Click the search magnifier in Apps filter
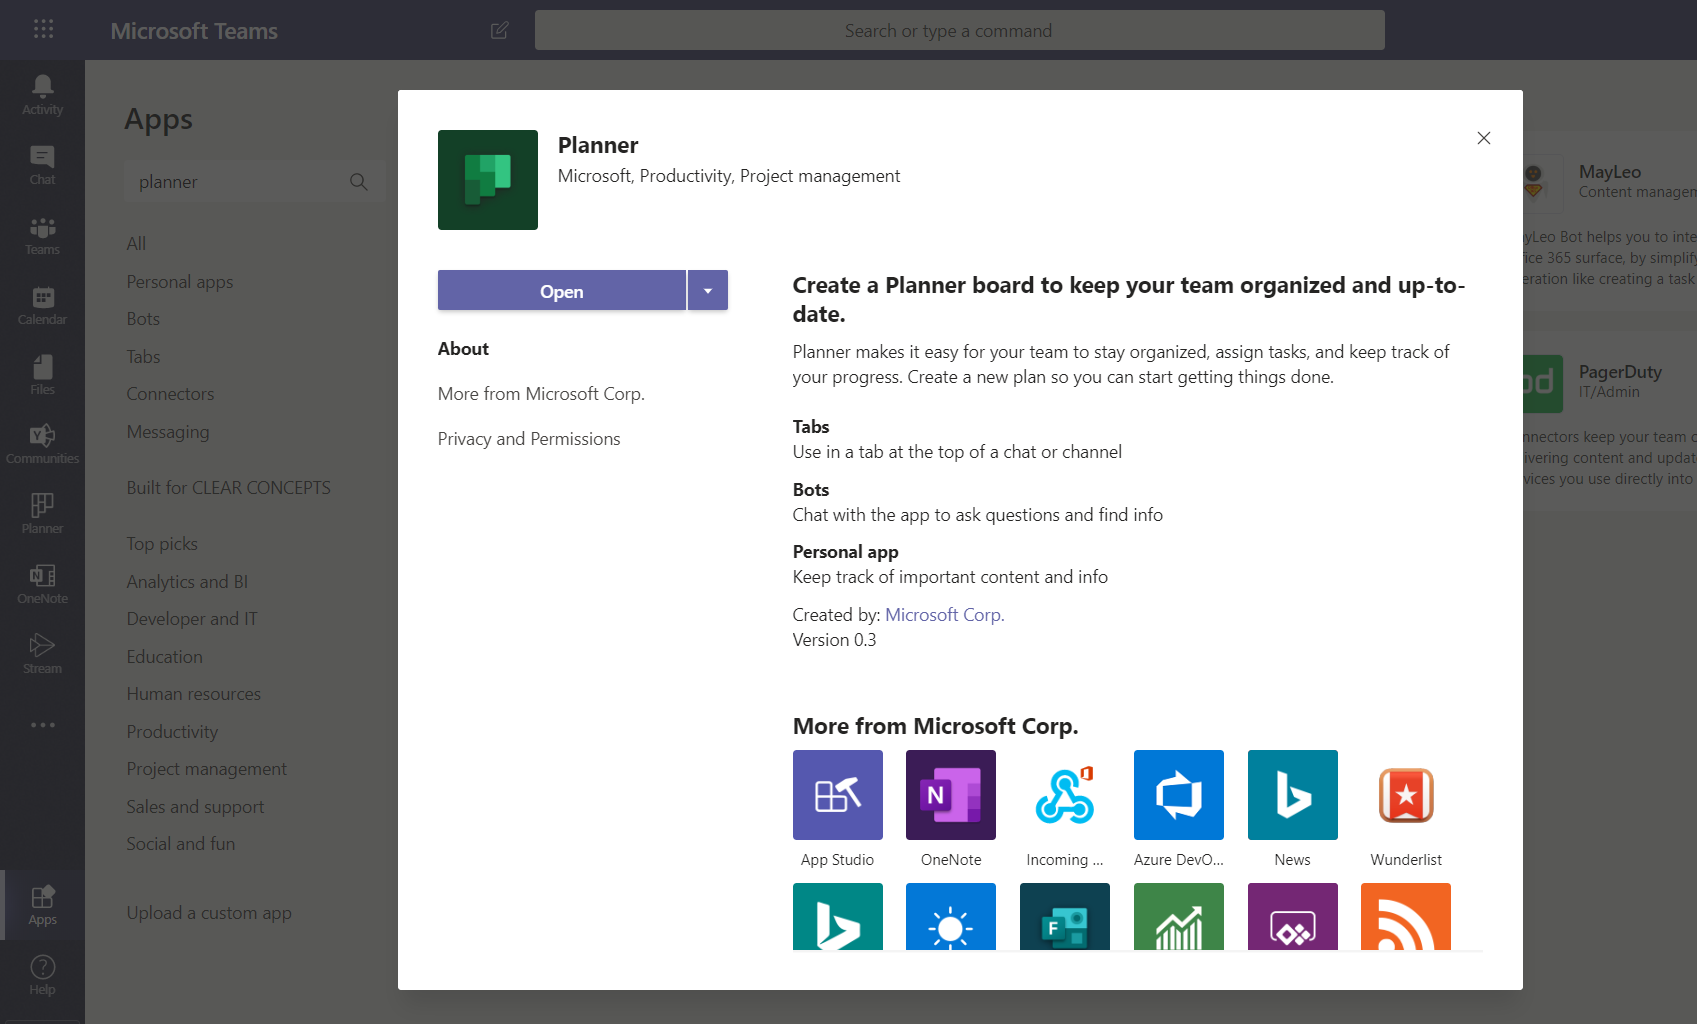Image resolution: width=1697 pixels, height=1024 pixels. [358, 182]
